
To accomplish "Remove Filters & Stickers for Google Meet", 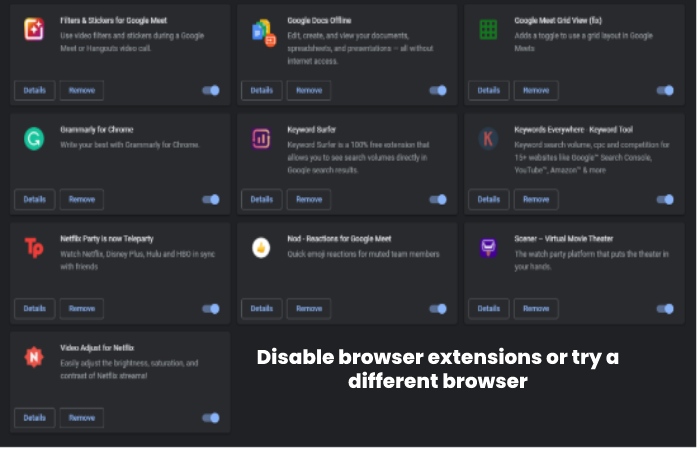I will (x=82, y=91).
